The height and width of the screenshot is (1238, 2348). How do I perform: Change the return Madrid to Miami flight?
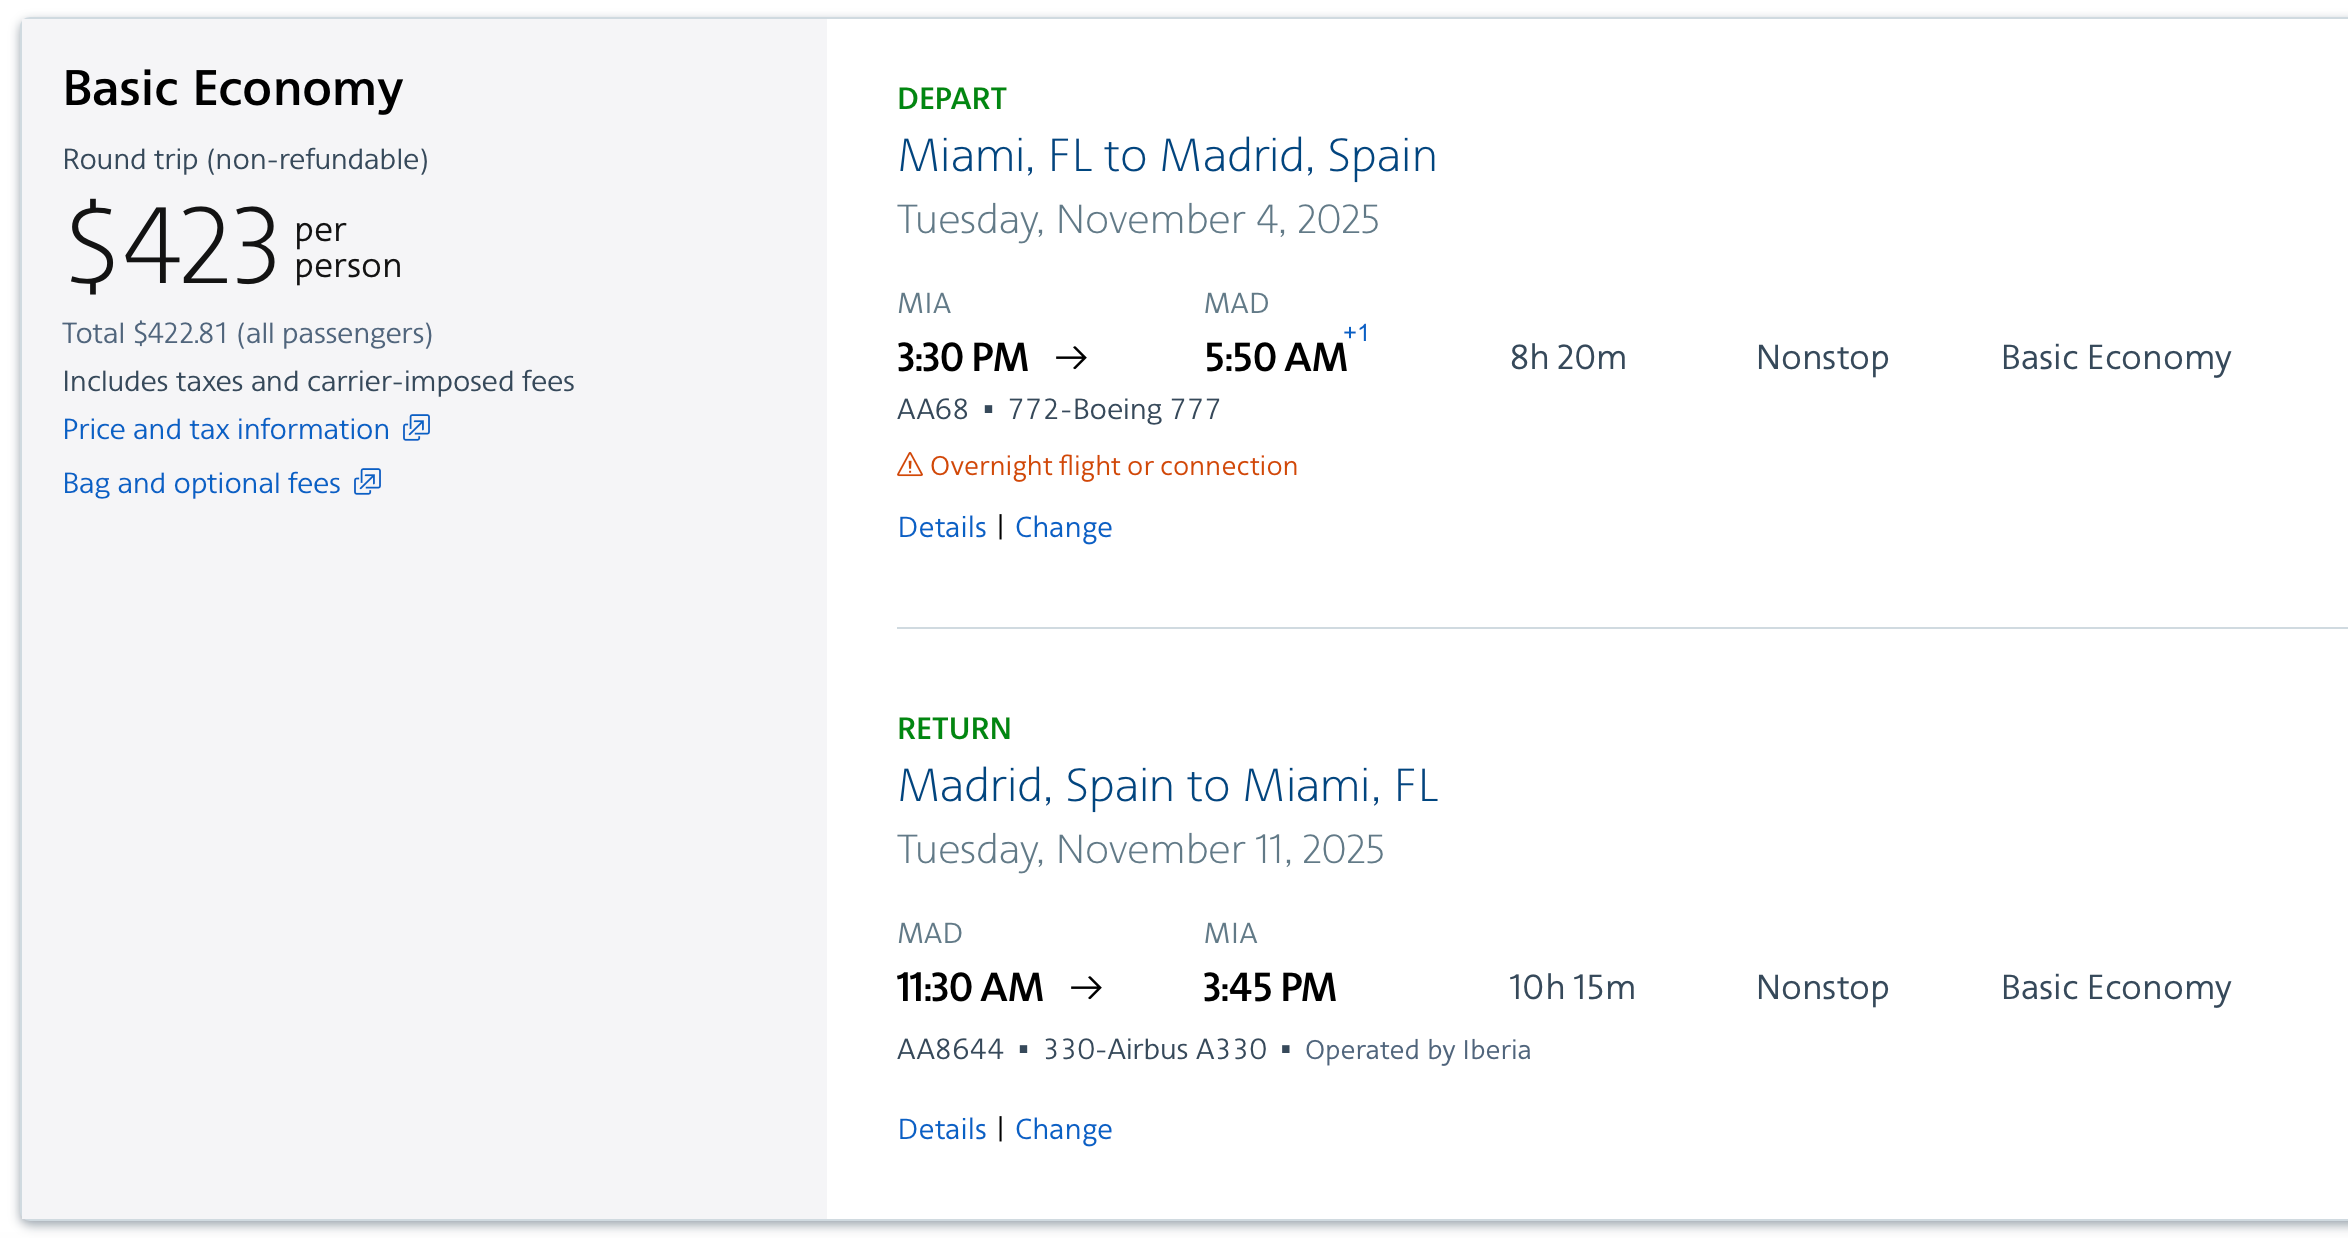(1064, 1129)
